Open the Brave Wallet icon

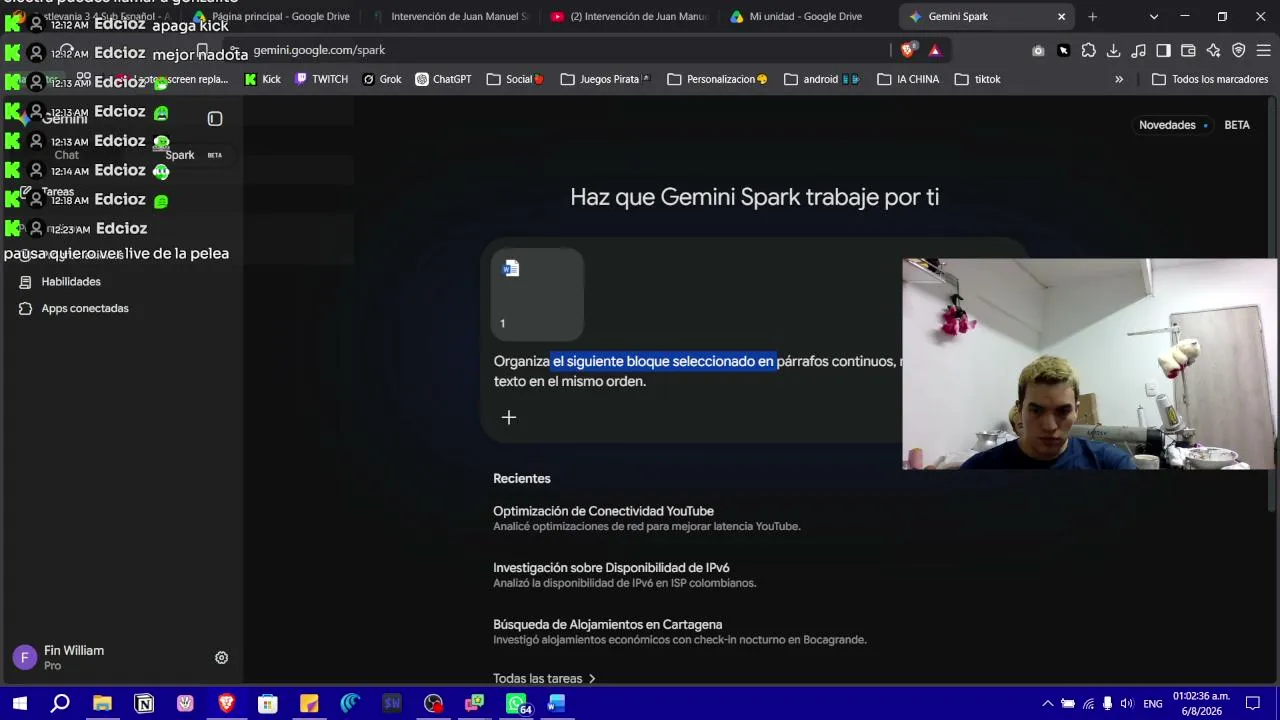pyautogui.click(x=1188, y=51)
